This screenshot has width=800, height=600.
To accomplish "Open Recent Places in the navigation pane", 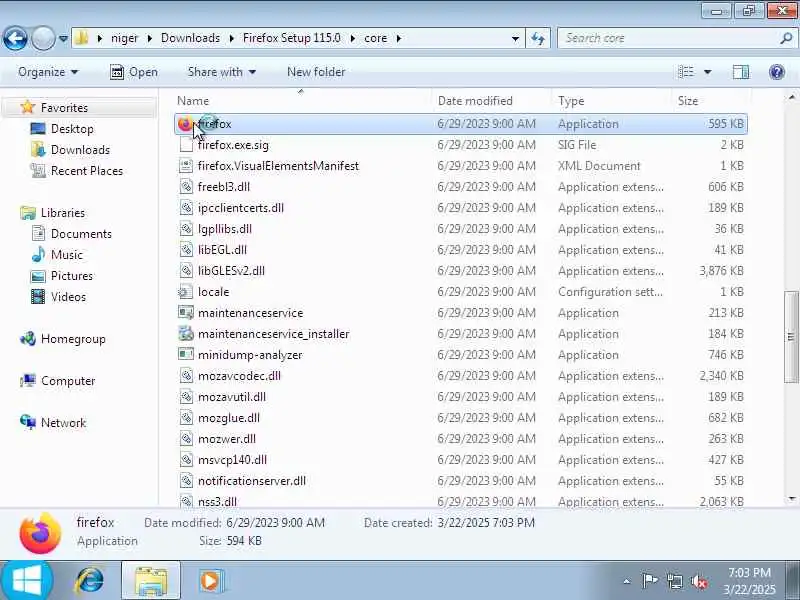I will [x=87, y=170].
